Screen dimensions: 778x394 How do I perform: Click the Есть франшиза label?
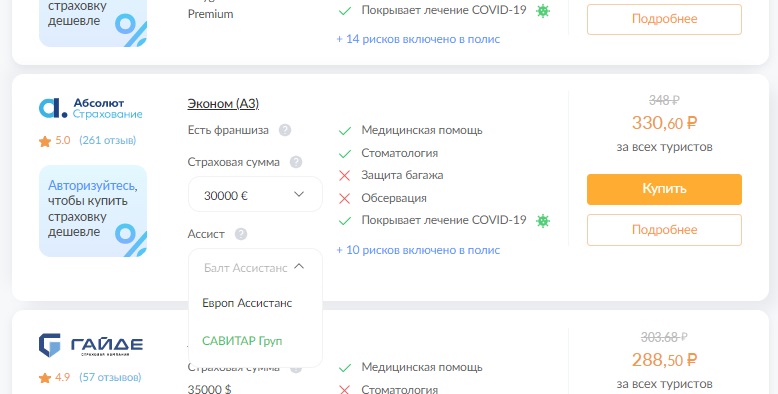tap(228, 130)
